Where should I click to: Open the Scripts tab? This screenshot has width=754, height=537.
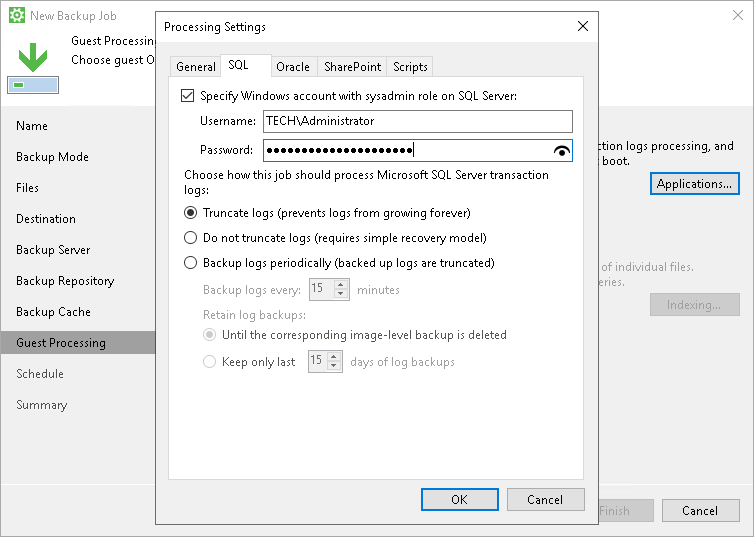coord(410,67)
